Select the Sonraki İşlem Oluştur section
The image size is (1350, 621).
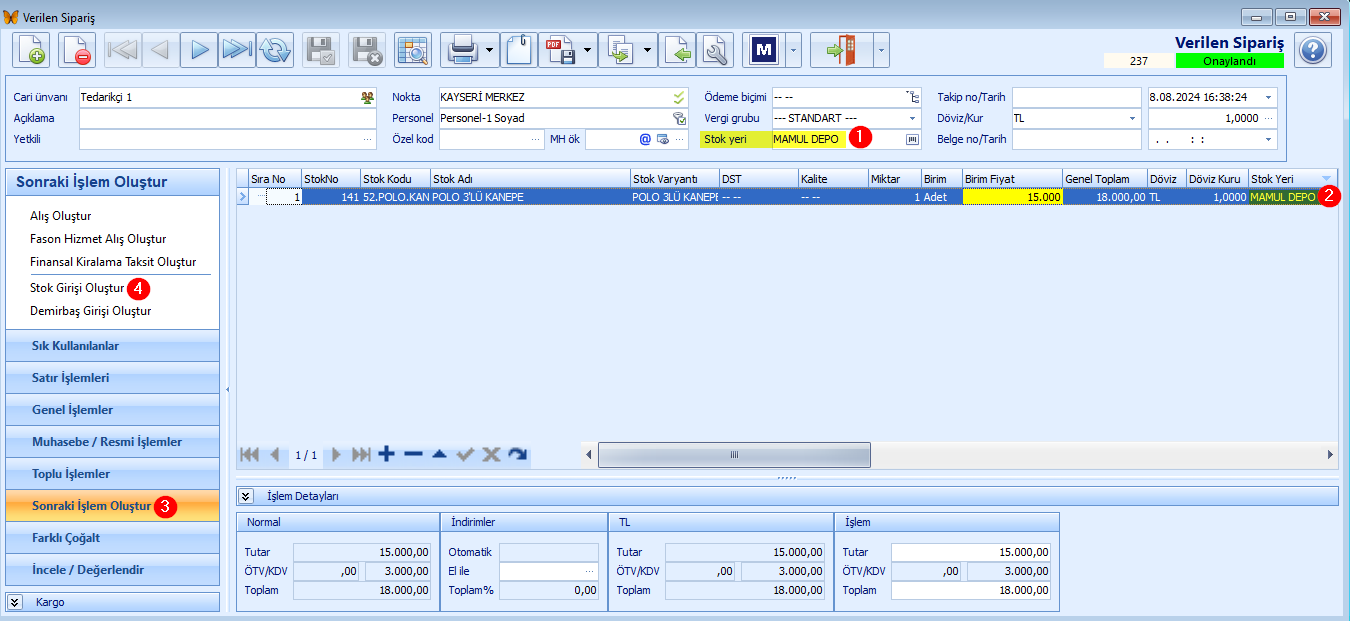pos(112,506)
